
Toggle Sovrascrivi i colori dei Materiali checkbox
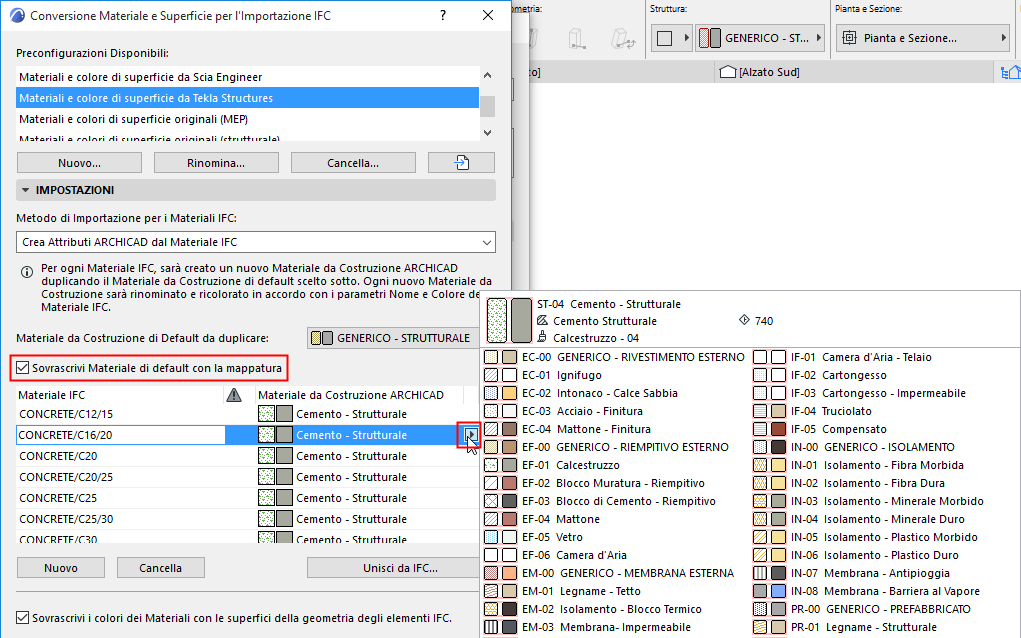tap(20, 617)
